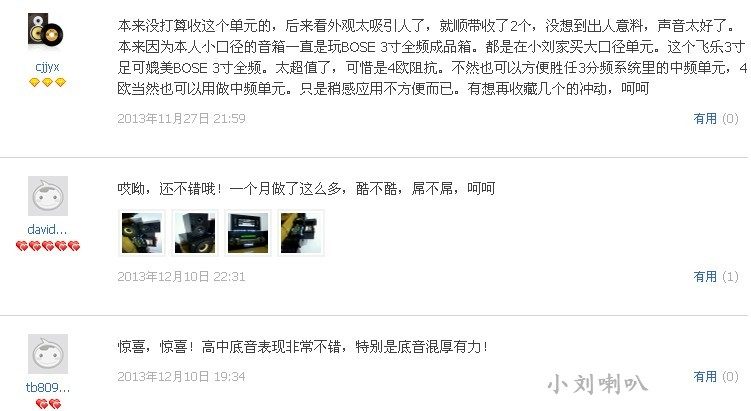This screenshot has height=411, width=751.
Task: Click the 2013年11月27日 21:59 timestamp
Action: 182,118
